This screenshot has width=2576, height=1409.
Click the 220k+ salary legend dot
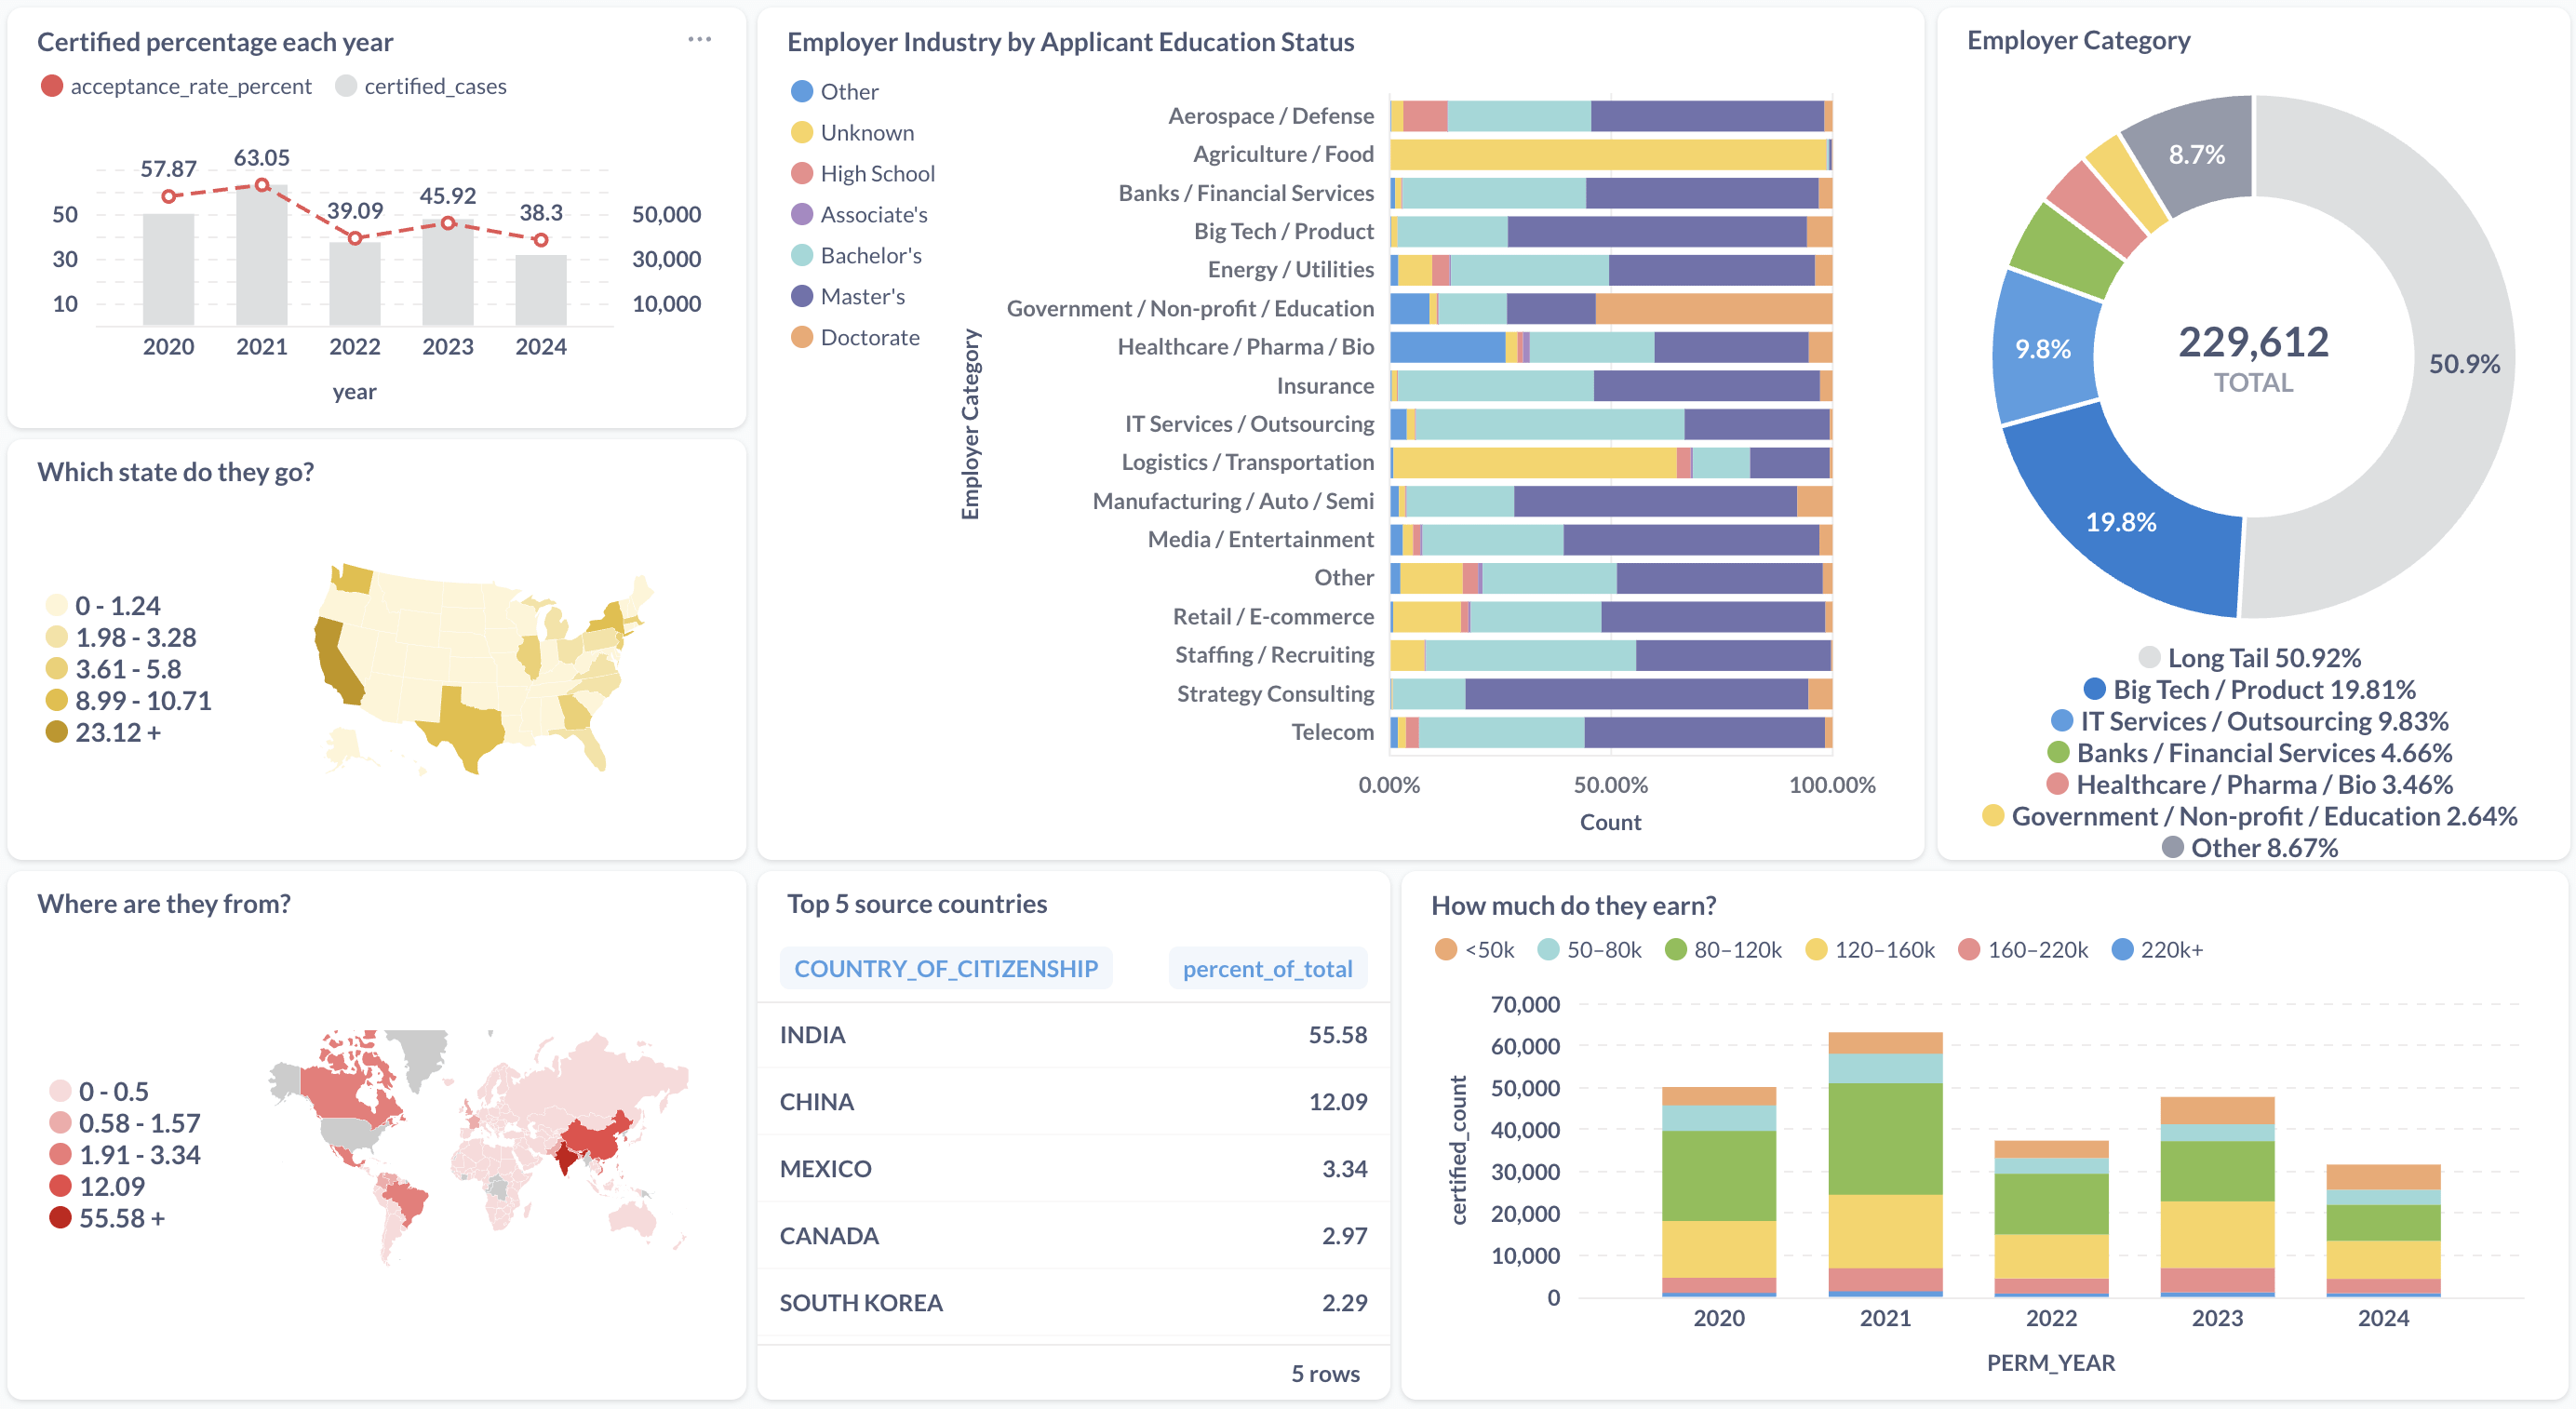pyautogui.click(x=2122, y=949)
